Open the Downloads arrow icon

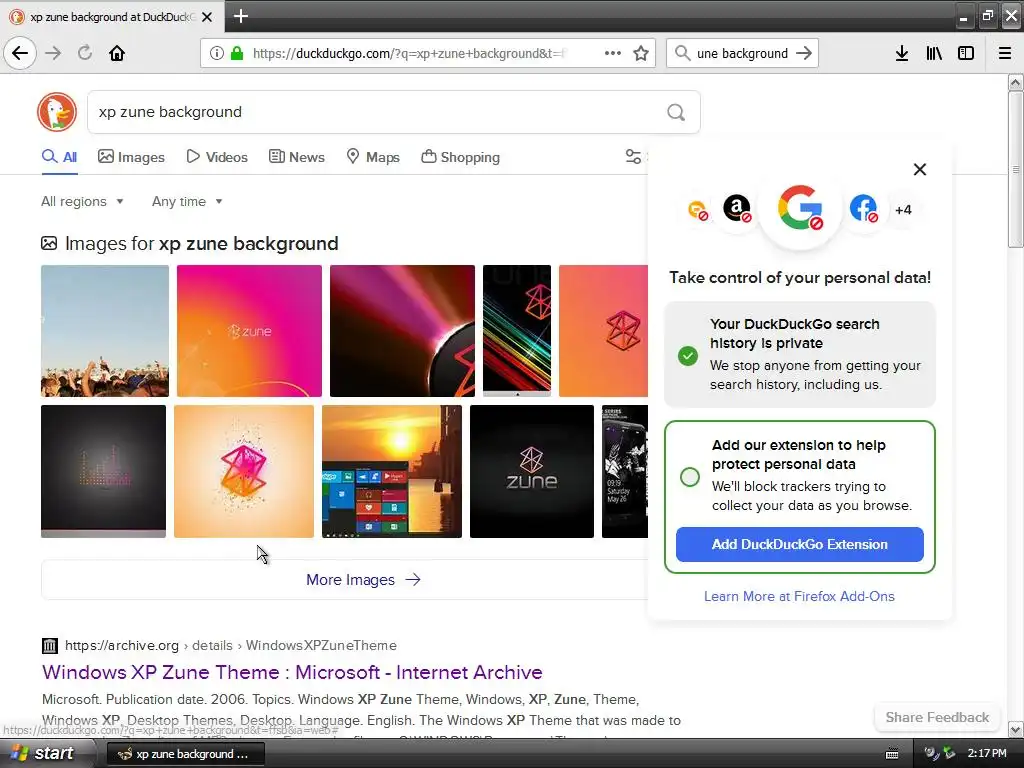click(902, 54)
